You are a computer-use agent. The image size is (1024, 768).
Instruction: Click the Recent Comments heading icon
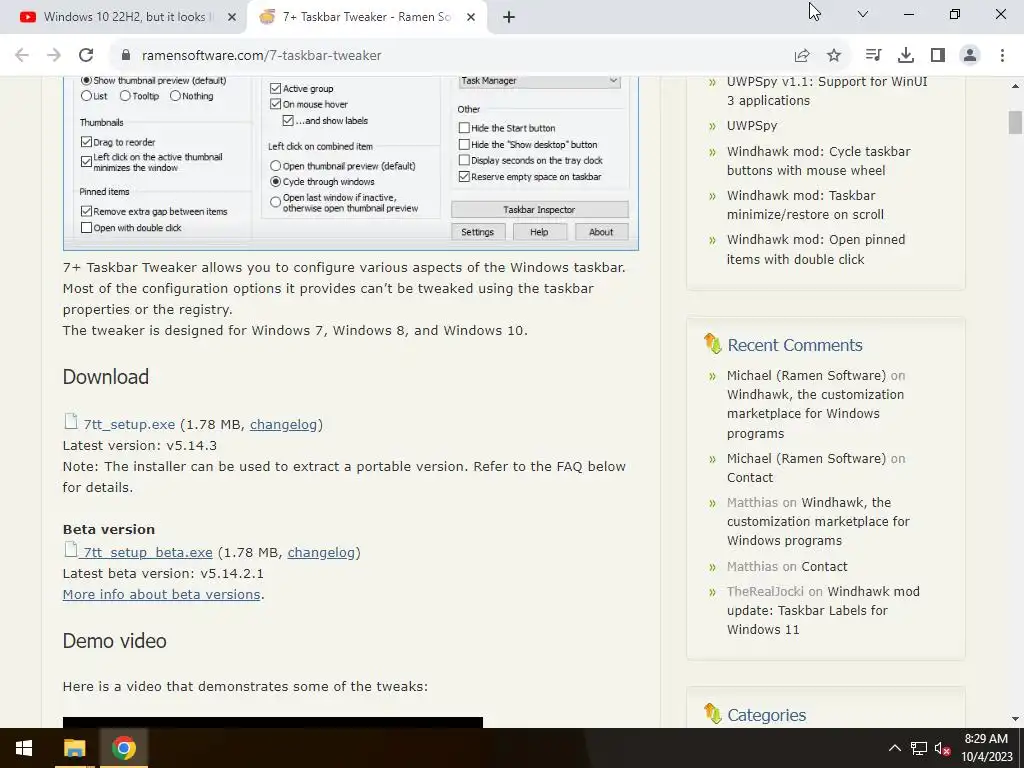[712, 344]
